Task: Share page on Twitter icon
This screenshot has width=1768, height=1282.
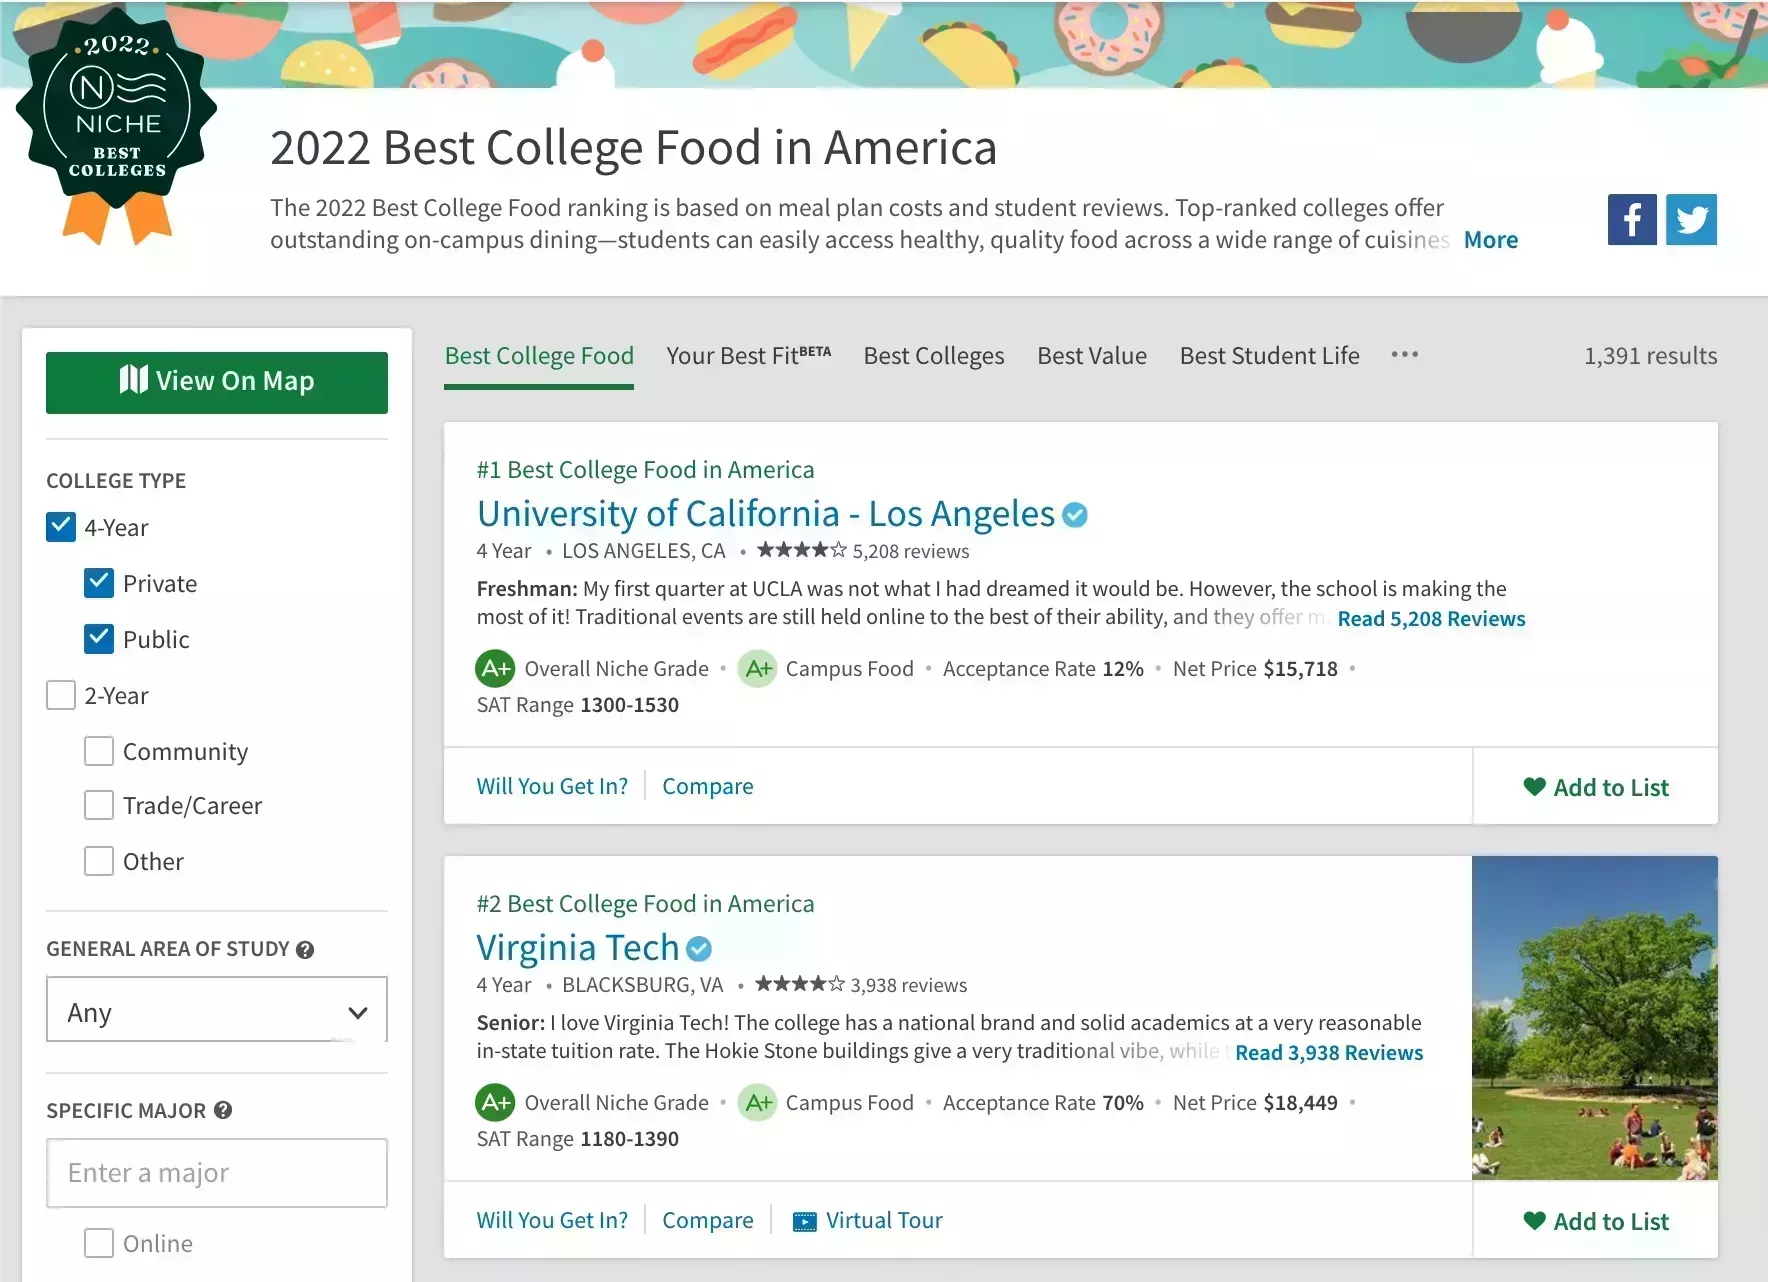Action: [x=1691, y=220]
